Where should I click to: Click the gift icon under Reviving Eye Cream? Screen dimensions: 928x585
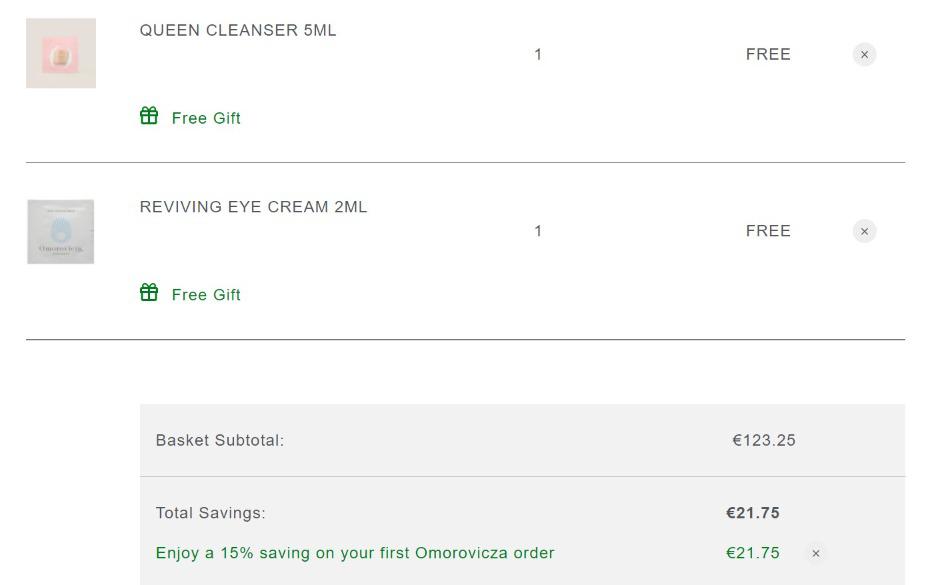149,292
